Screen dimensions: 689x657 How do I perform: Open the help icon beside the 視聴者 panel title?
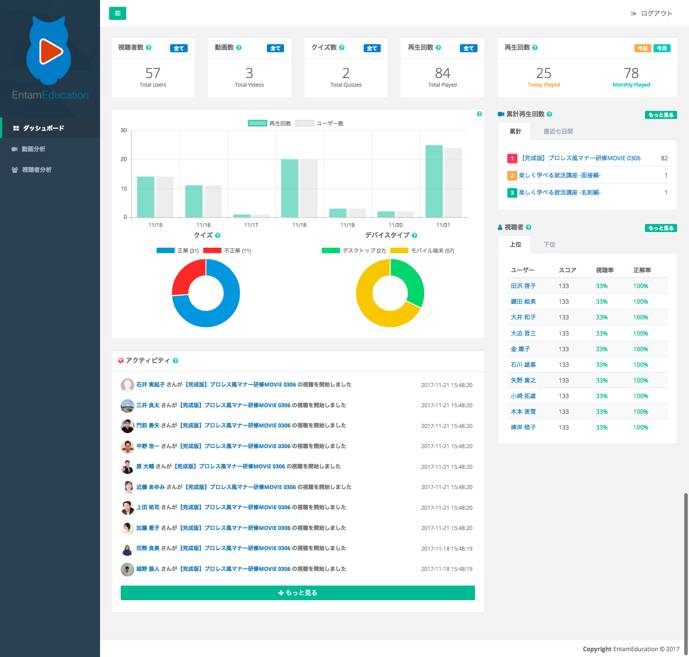click(x=529, y=227)
